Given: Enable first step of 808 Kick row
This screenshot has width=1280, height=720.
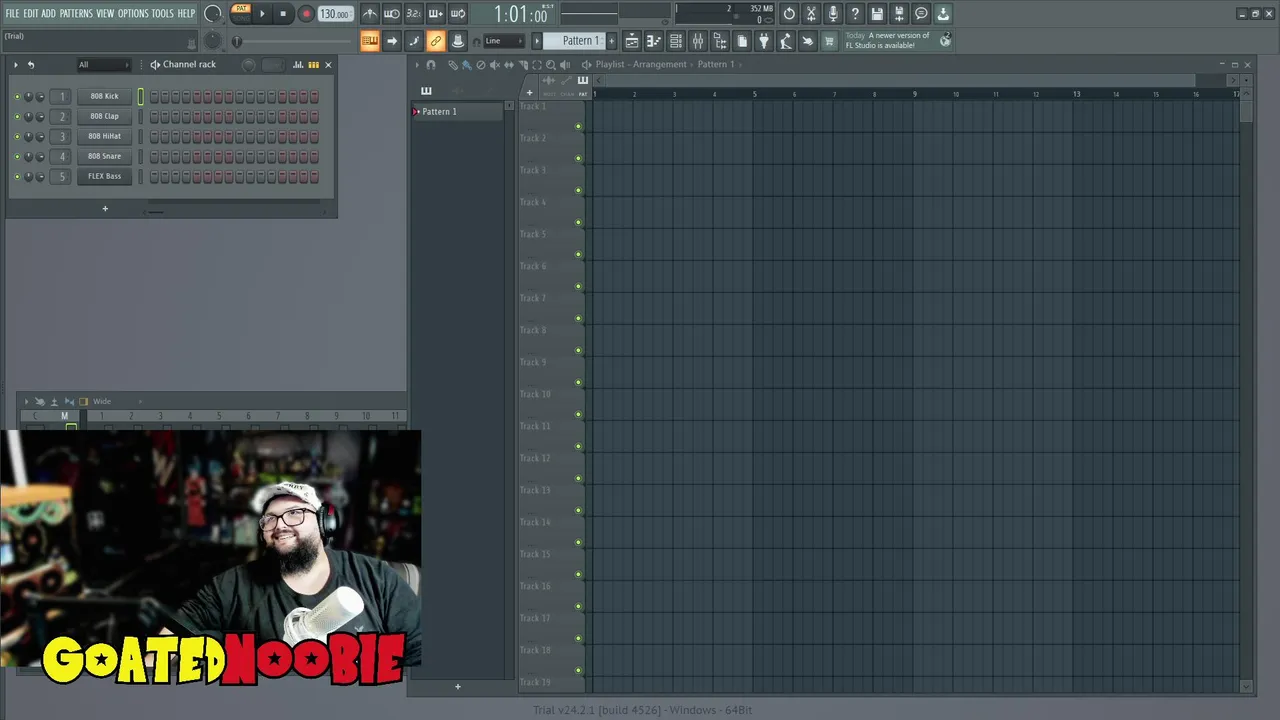Looking at the screenshot, I should coord(154,96).
